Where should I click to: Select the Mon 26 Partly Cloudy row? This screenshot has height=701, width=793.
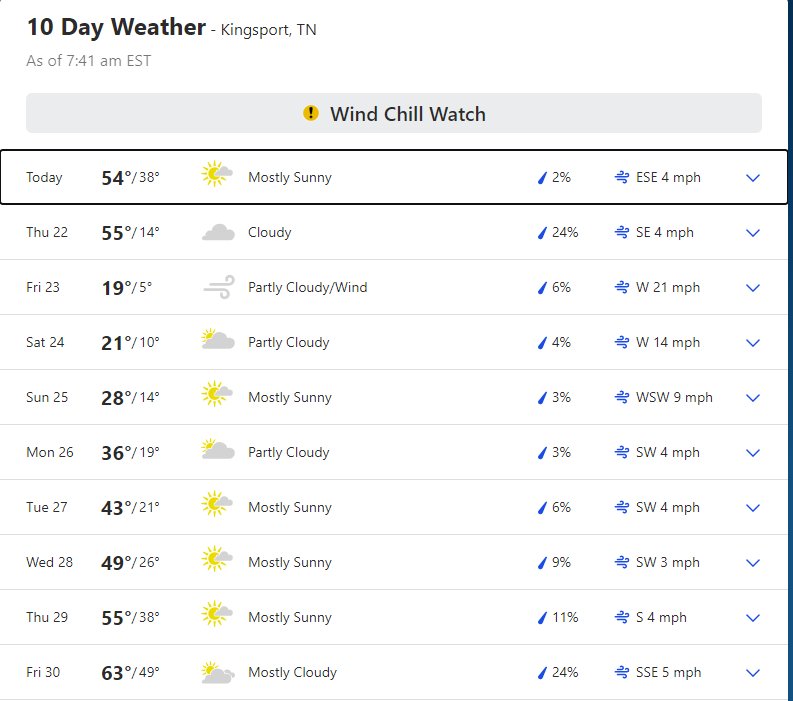(x=394, y=452)
